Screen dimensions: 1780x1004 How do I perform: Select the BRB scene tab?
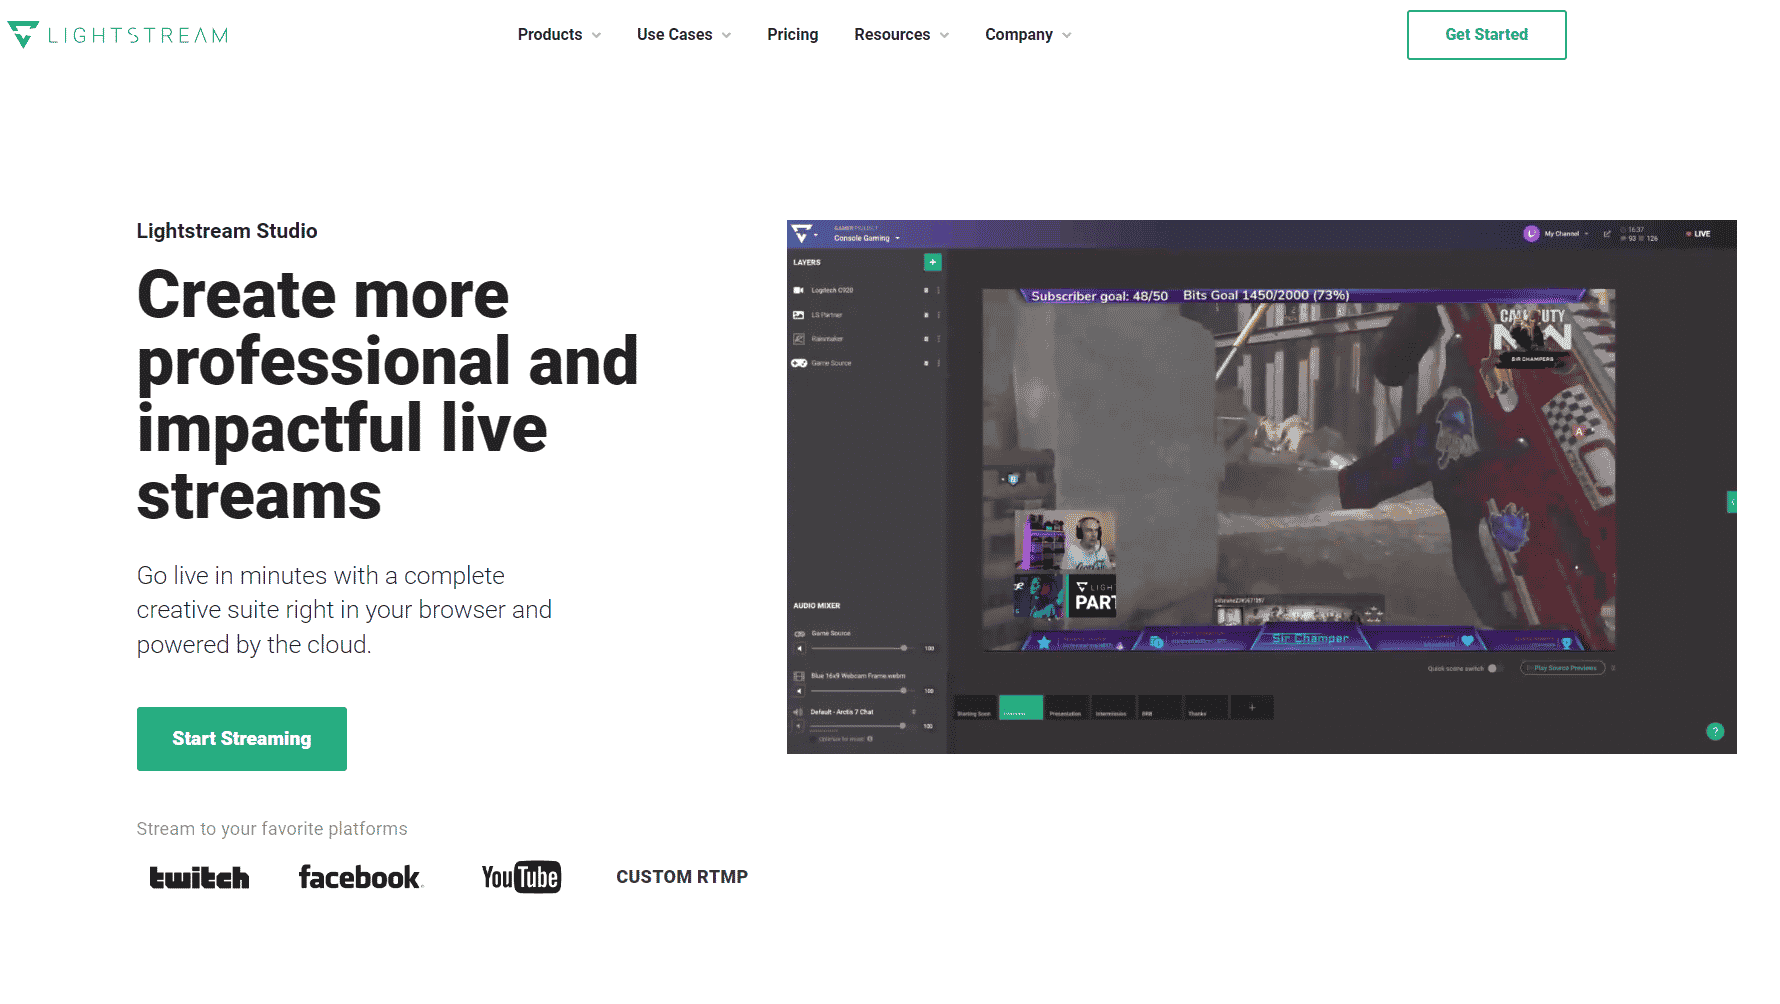pyautogui.click(x=1159, y=708)
